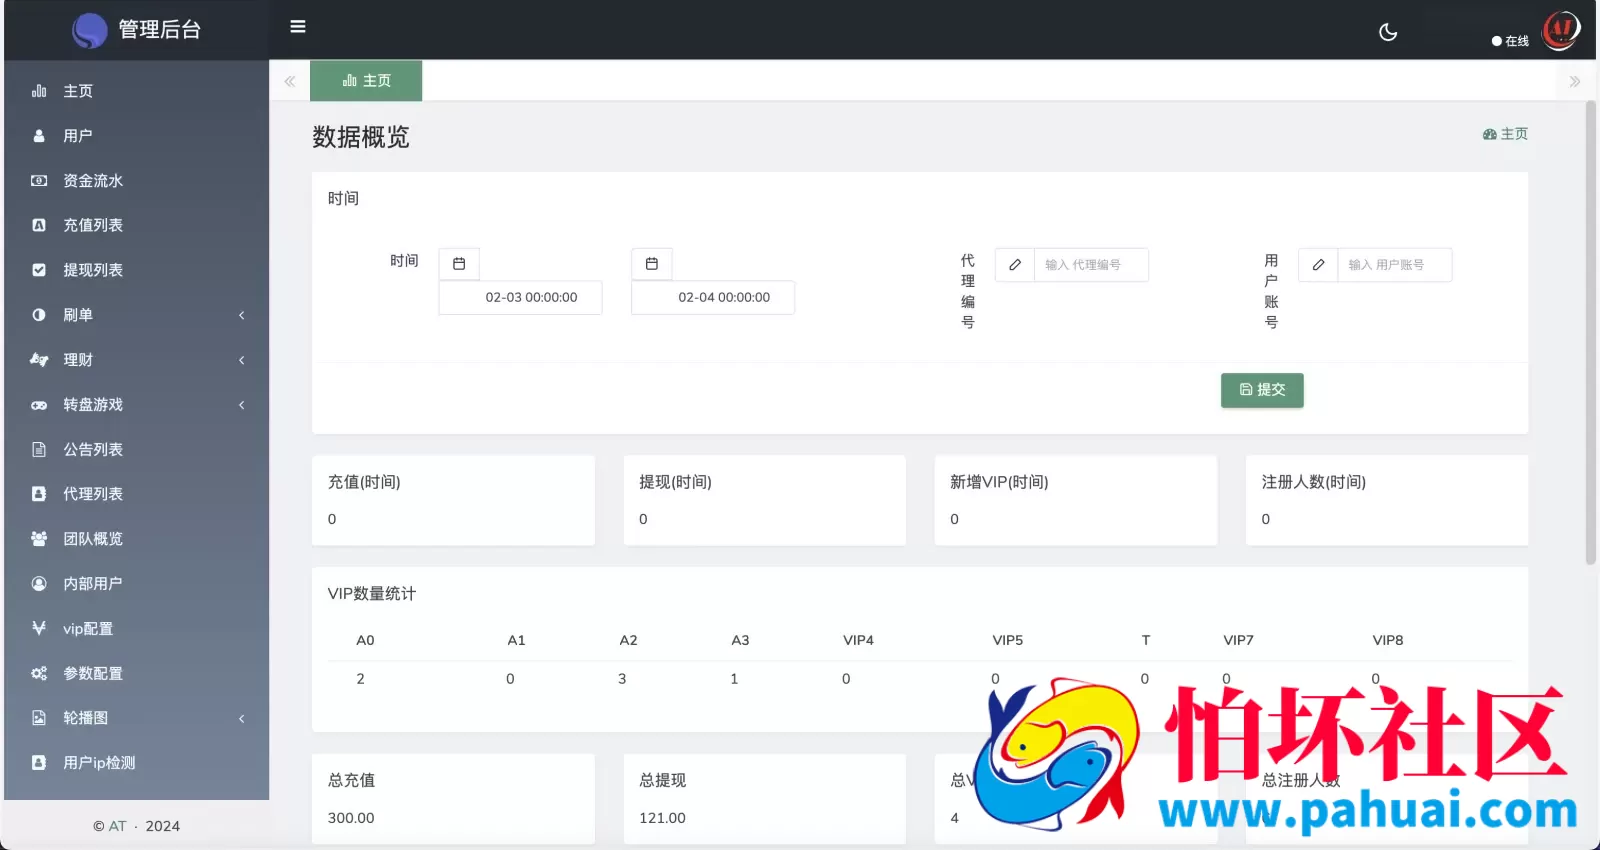Click the 团队概览 group icon
Screen dimensions: 1600x850
tap(39, 539)
